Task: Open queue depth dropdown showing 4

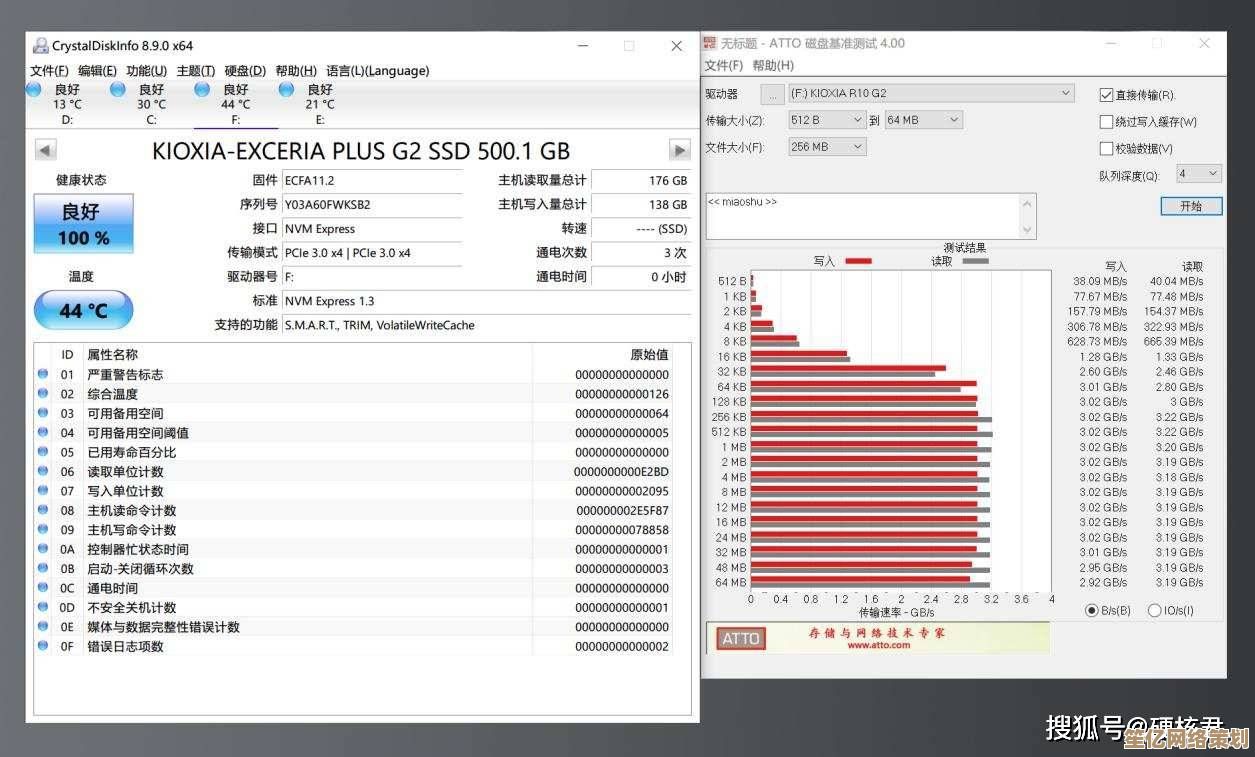Action: pyautogui.click(x=1199, y=174)
